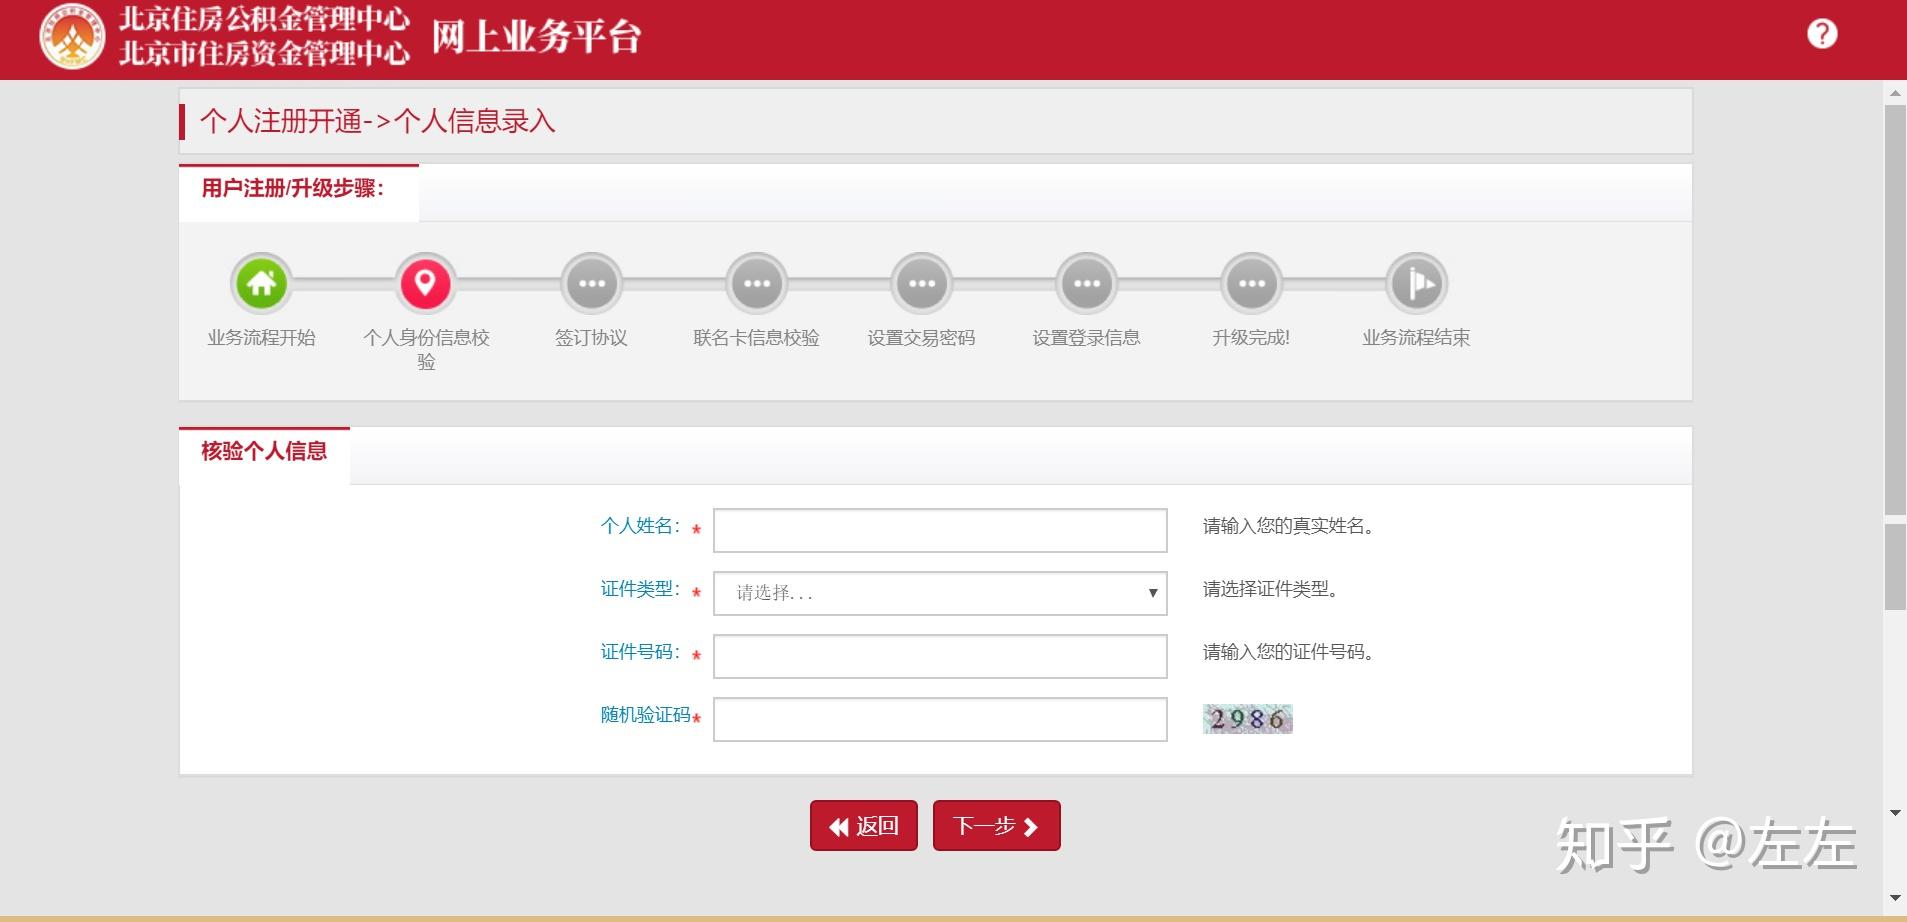This screenshot has width=1907, height=922.
Task: Click the 签订协议 step label
Action: coord(591,338)
